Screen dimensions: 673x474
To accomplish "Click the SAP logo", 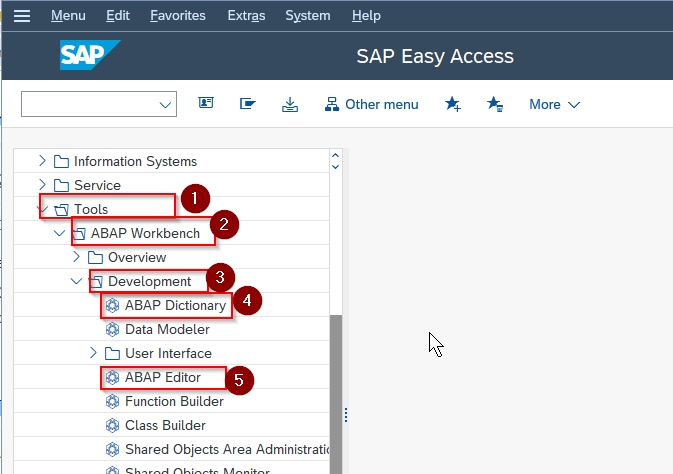I will tap(90, 55).
